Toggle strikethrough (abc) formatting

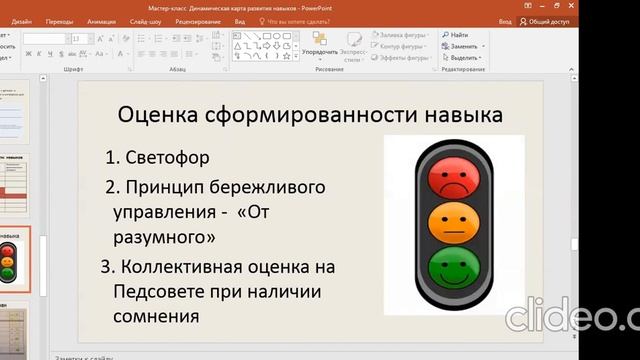72,54
